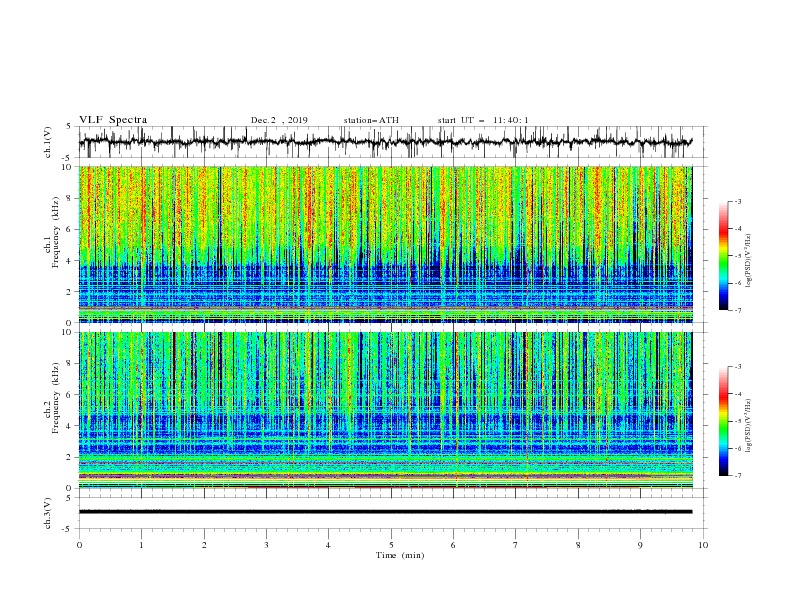Image resolution: width=792 pixels, height=612 pixels.
Task: Click the ch.1(V) waveform axis label
Action: point(48,142)
